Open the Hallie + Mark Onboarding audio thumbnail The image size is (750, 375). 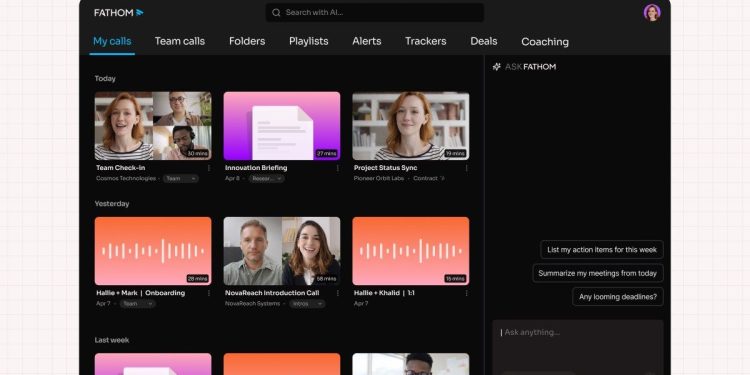click(x=153, y=251)
